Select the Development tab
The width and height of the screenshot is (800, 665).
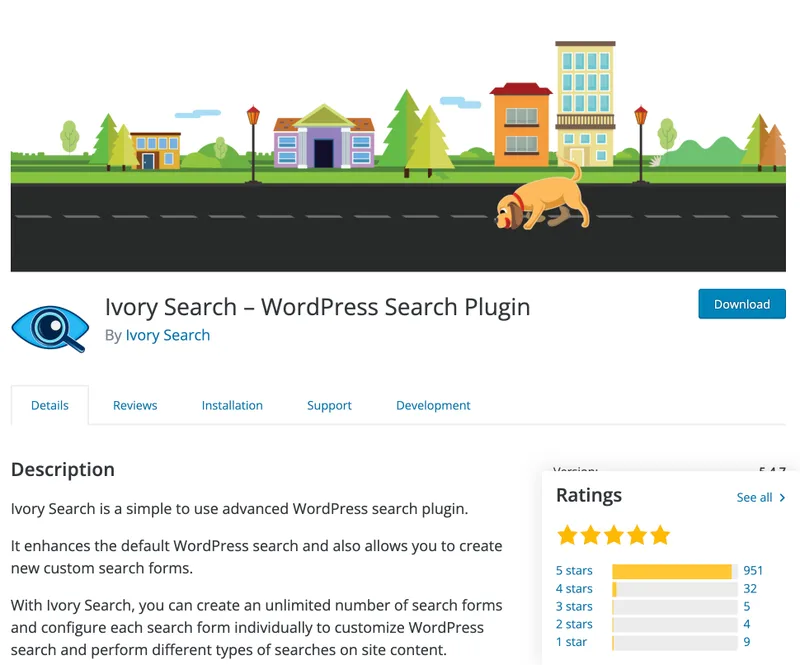click(x=433, y=405)
